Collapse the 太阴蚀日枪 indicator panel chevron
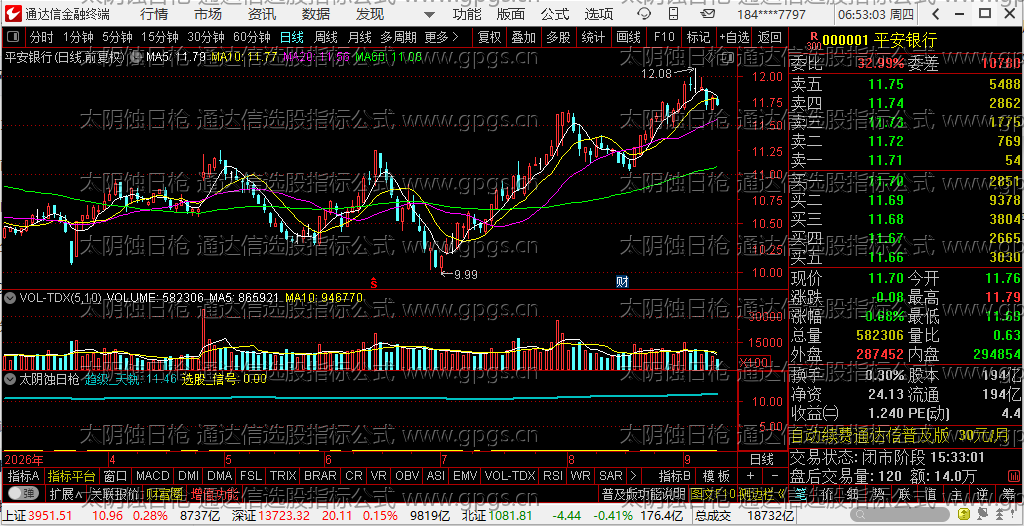Image resolution: width=1024 pixels, height=526 pixels. pos(9,378)
